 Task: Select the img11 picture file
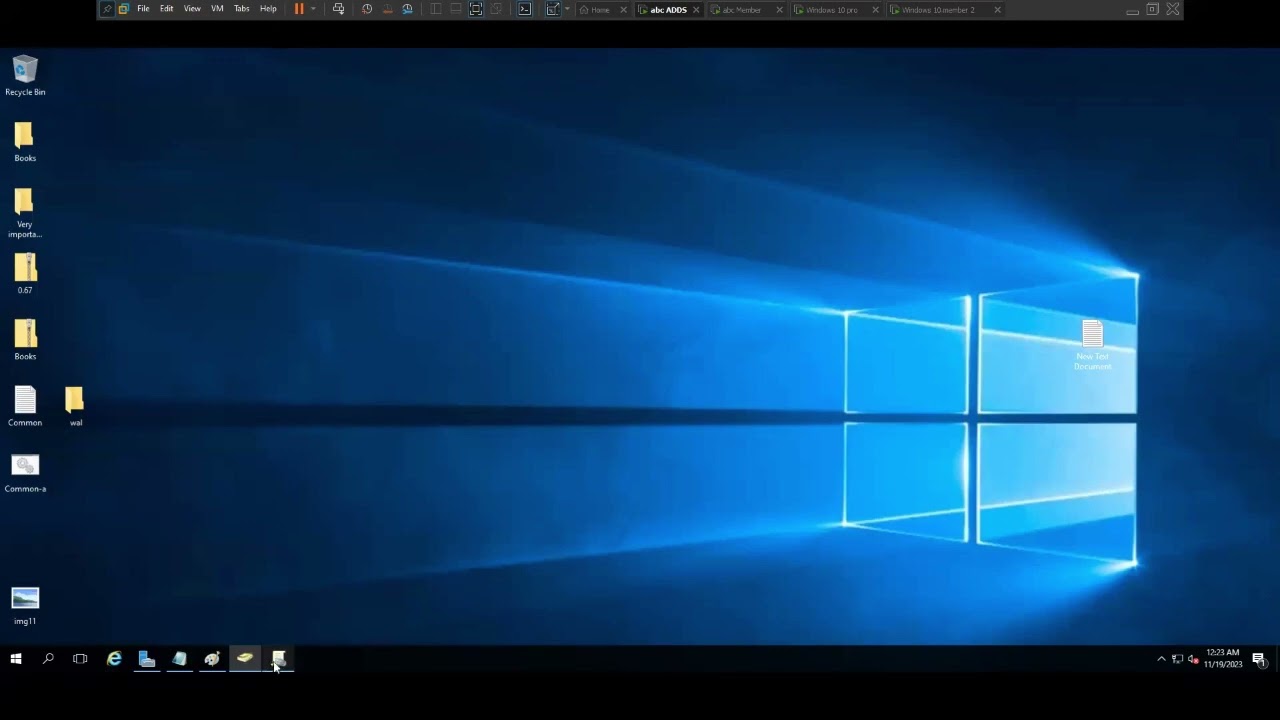pos(25,605)
